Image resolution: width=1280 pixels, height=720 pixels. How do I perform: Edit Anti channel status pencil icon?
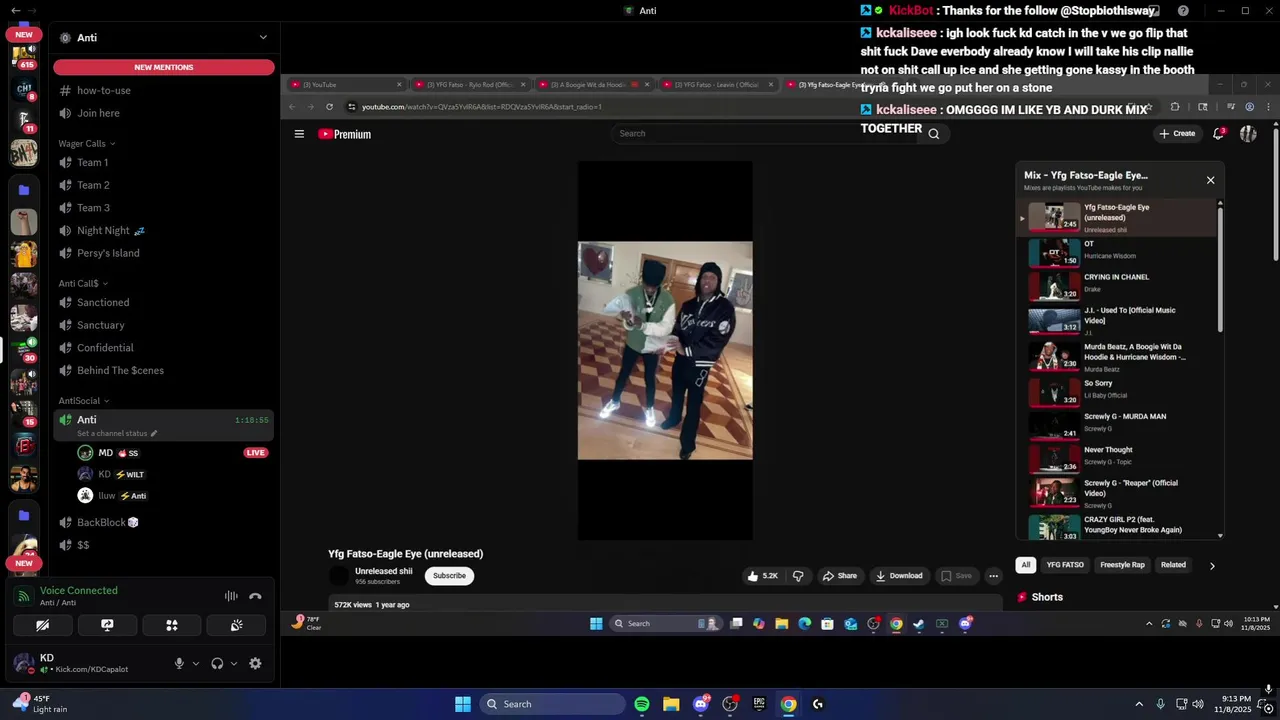[153, 434]
